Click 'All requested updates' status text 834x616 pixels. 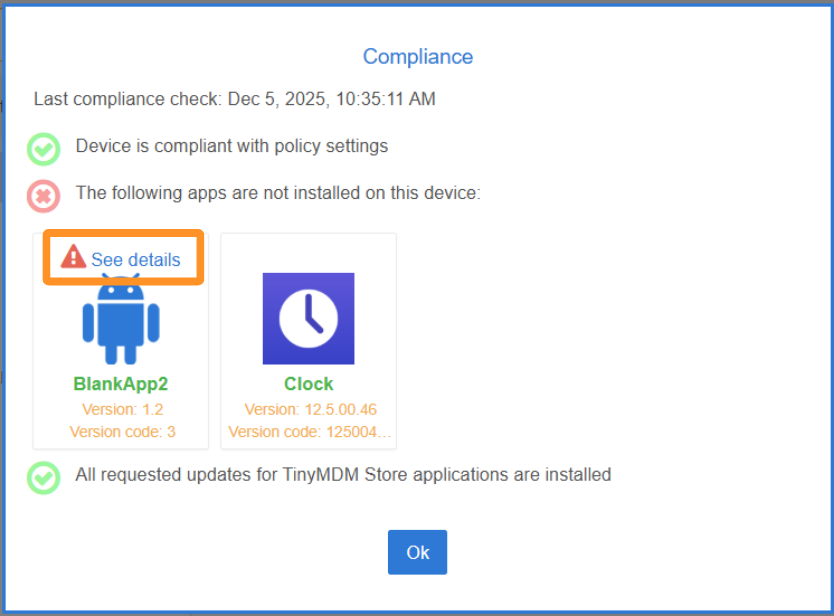pos(343,475)
